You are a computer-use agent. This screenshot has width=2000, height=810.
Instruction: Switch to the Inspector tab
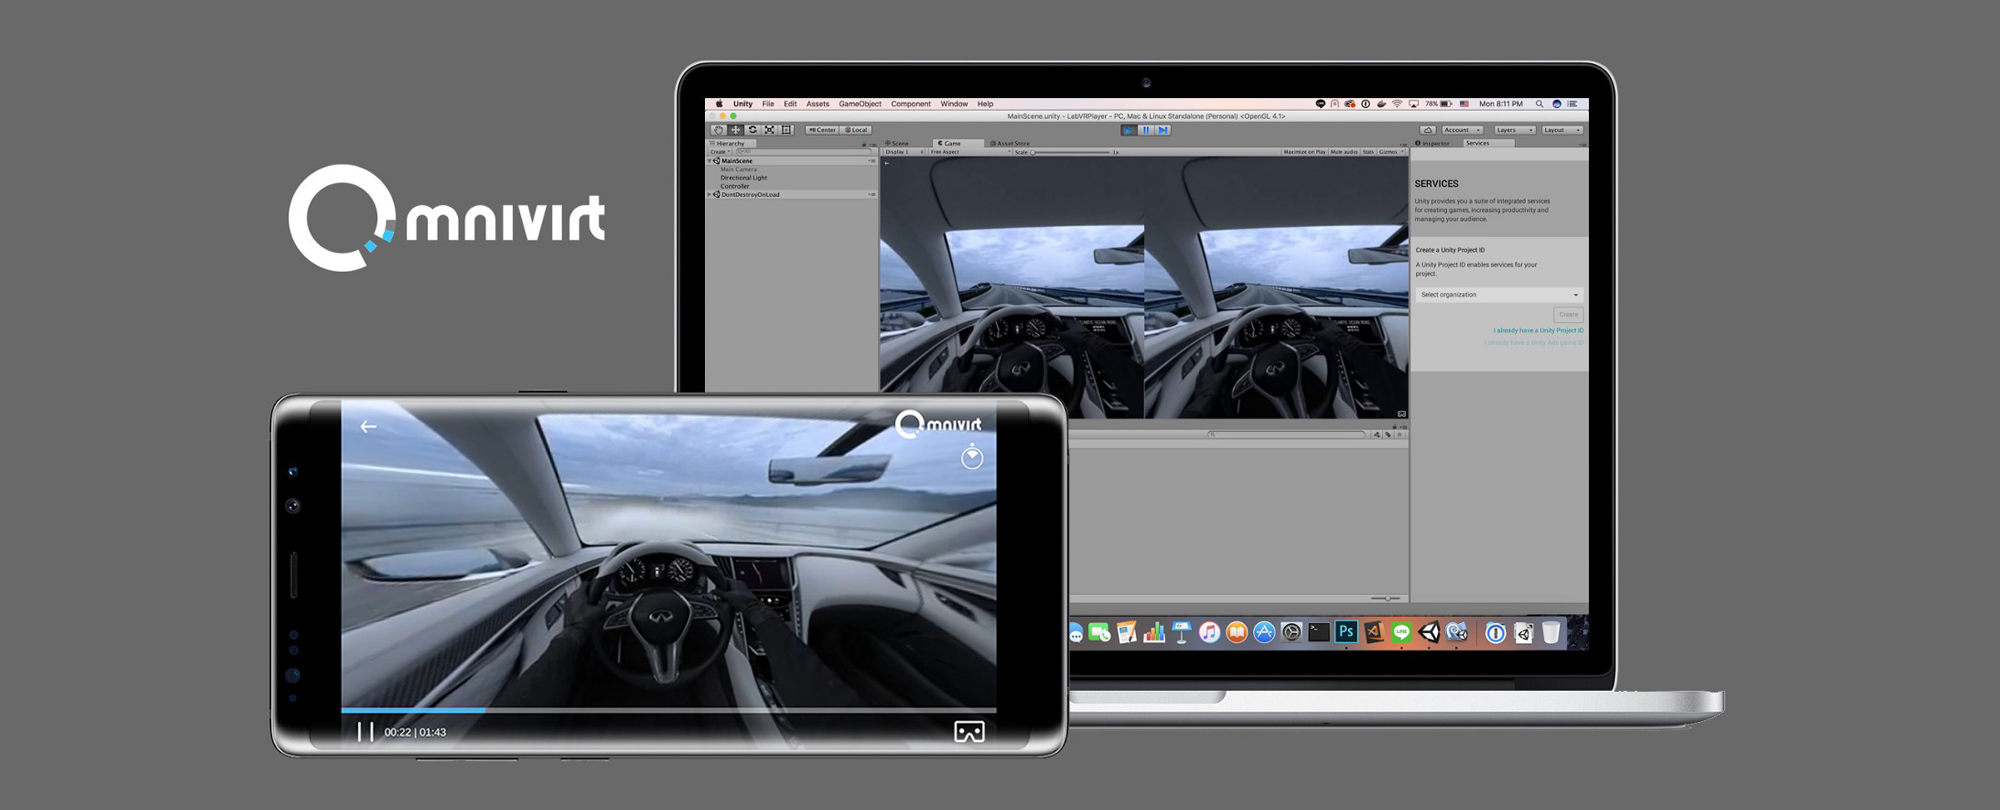[1433, 143]
